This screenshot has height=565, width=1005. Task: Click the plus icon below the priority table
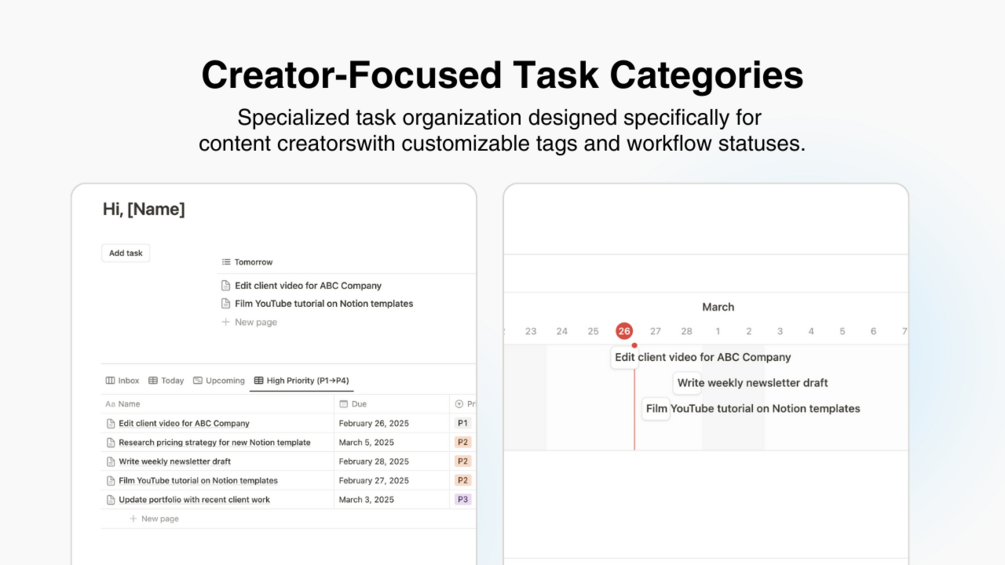133,519
